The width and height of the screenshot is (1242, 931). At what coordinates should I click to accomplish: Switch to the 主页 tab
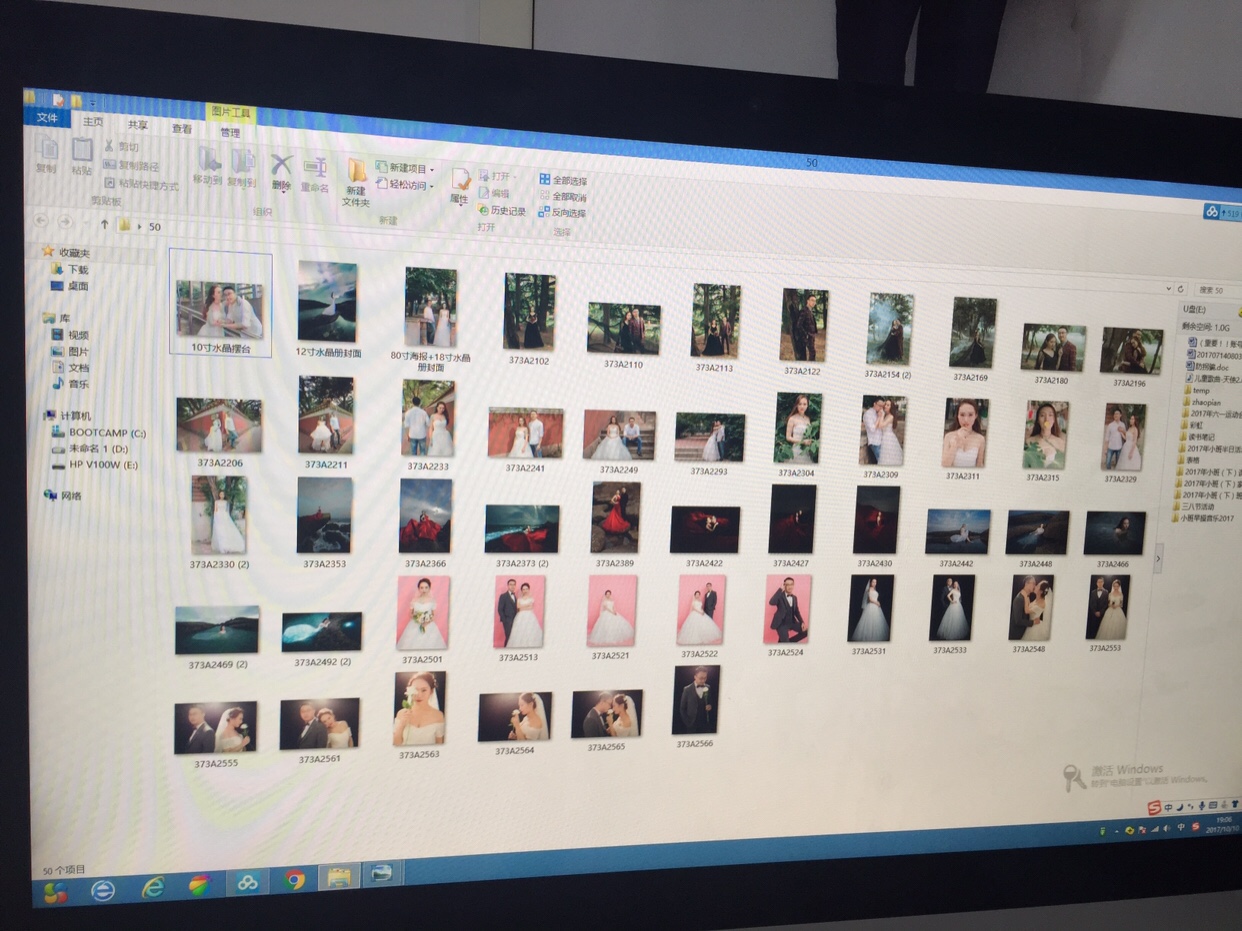(93, 121)
